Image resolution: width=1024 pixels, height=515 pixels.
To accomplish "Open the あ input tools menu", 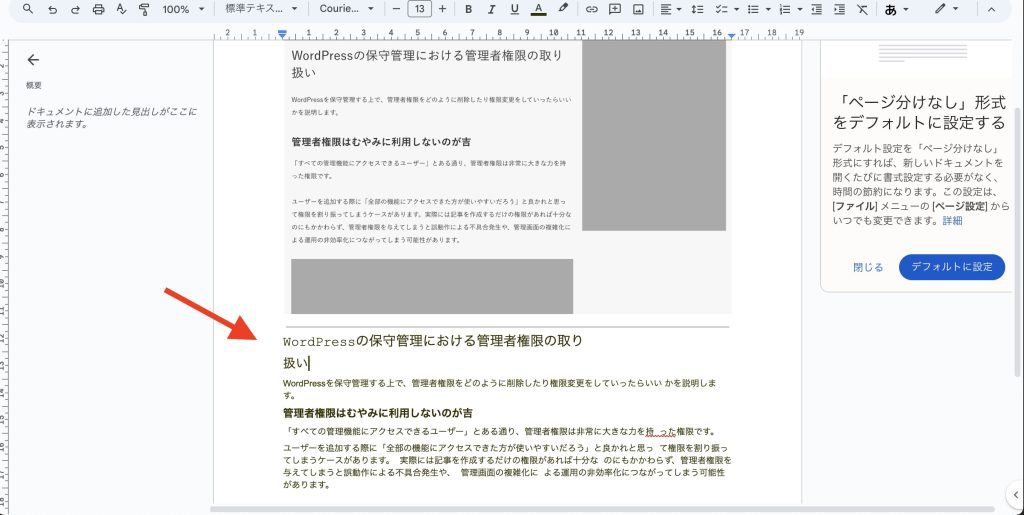I will (x=896, y=9).
